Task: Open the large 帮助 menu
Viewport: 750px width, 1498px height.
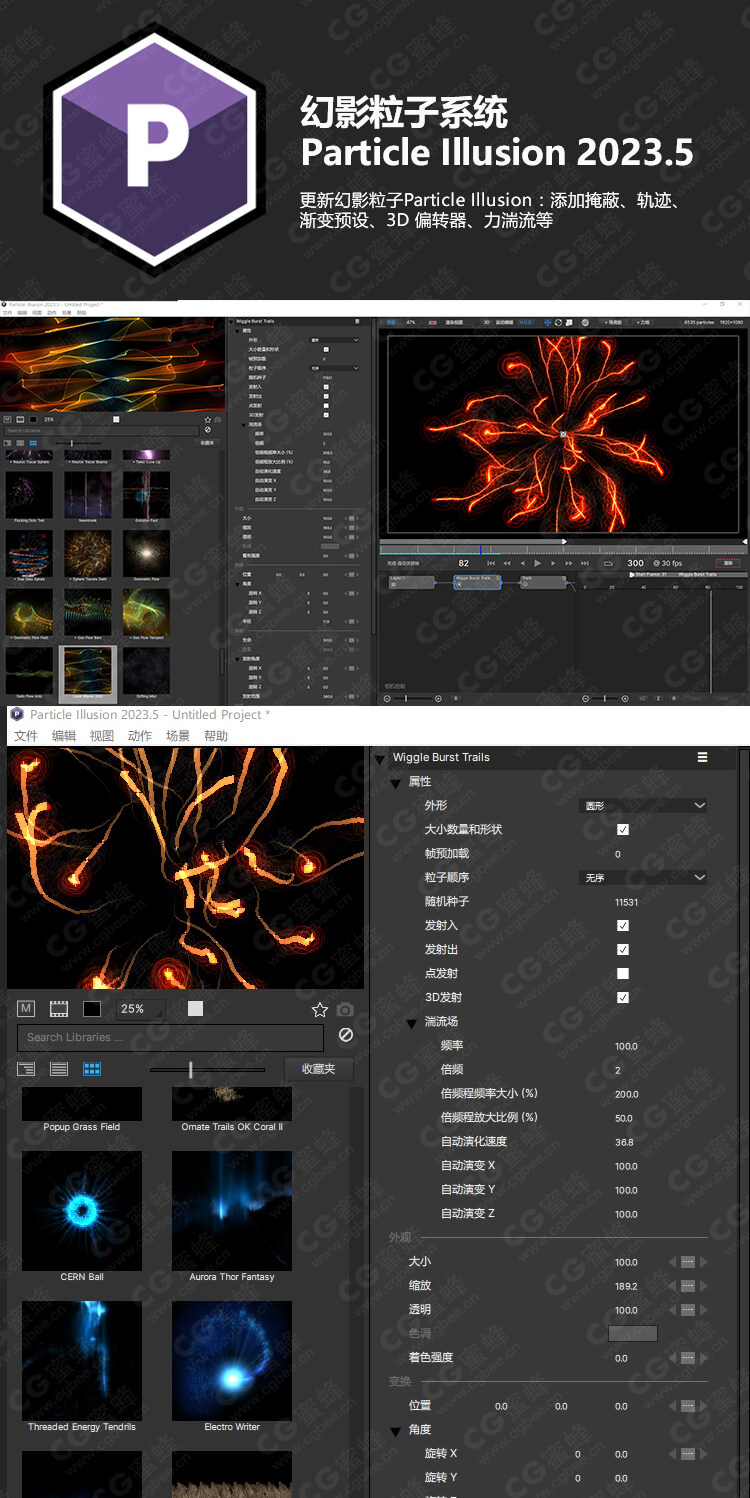Action: [x=216, y=736]
